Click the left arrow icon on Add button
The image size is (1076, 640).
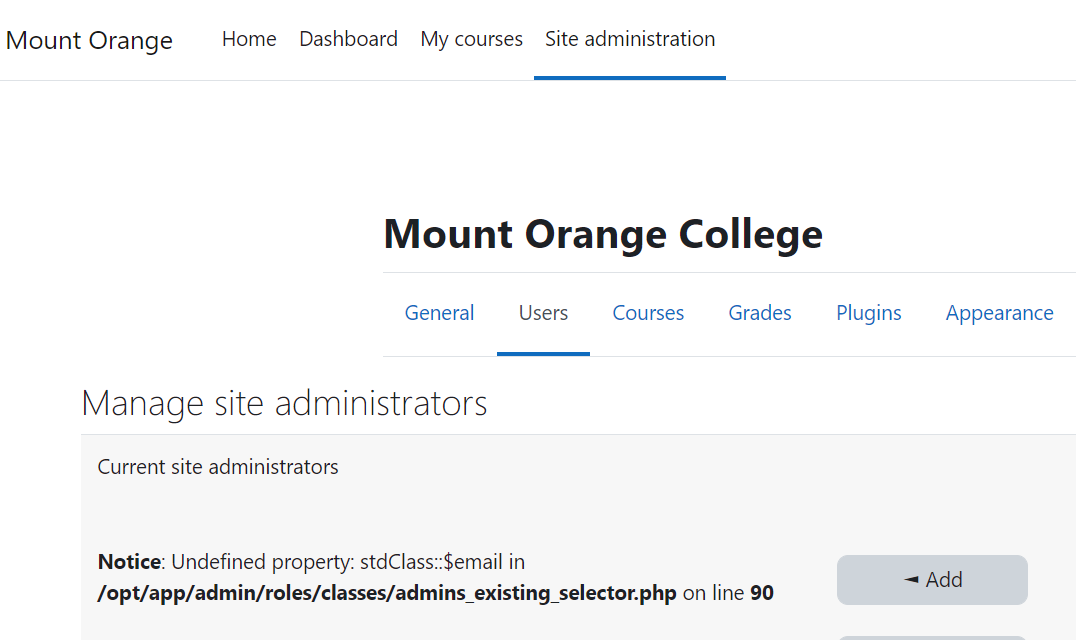pos(911,580)
